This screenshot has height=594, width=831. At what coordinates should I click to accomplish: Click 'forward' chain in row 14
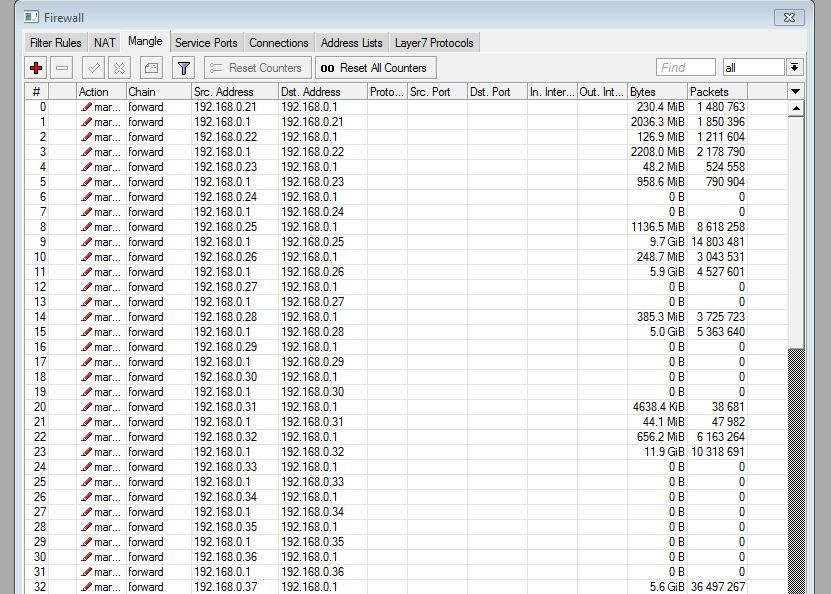[146, 317]
